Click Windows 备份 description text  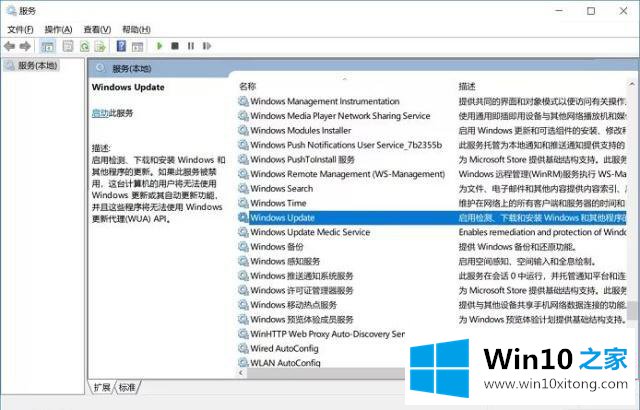point(518,247)
